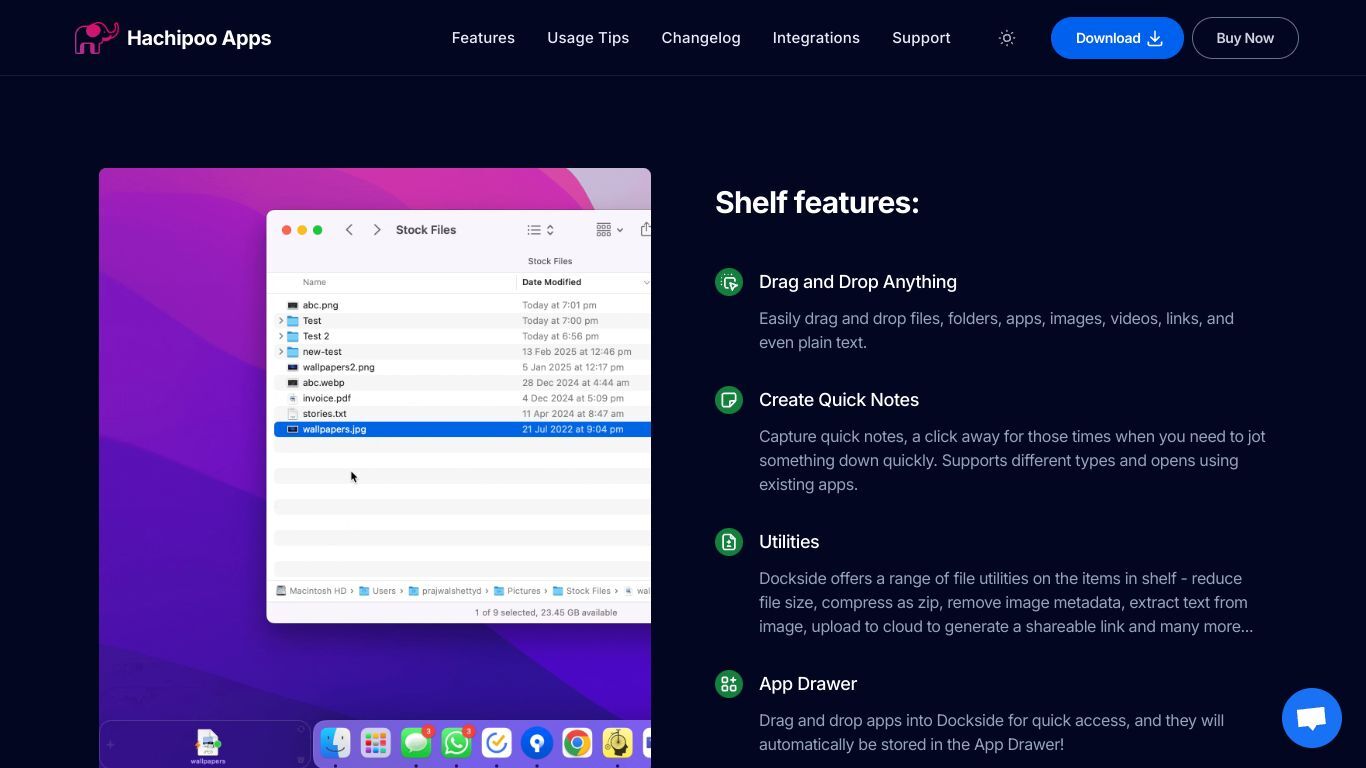The width and height of the screenshot is (1366, 768).
Task: Select invoice.pdf in the file list
Action: coord(326,398)
